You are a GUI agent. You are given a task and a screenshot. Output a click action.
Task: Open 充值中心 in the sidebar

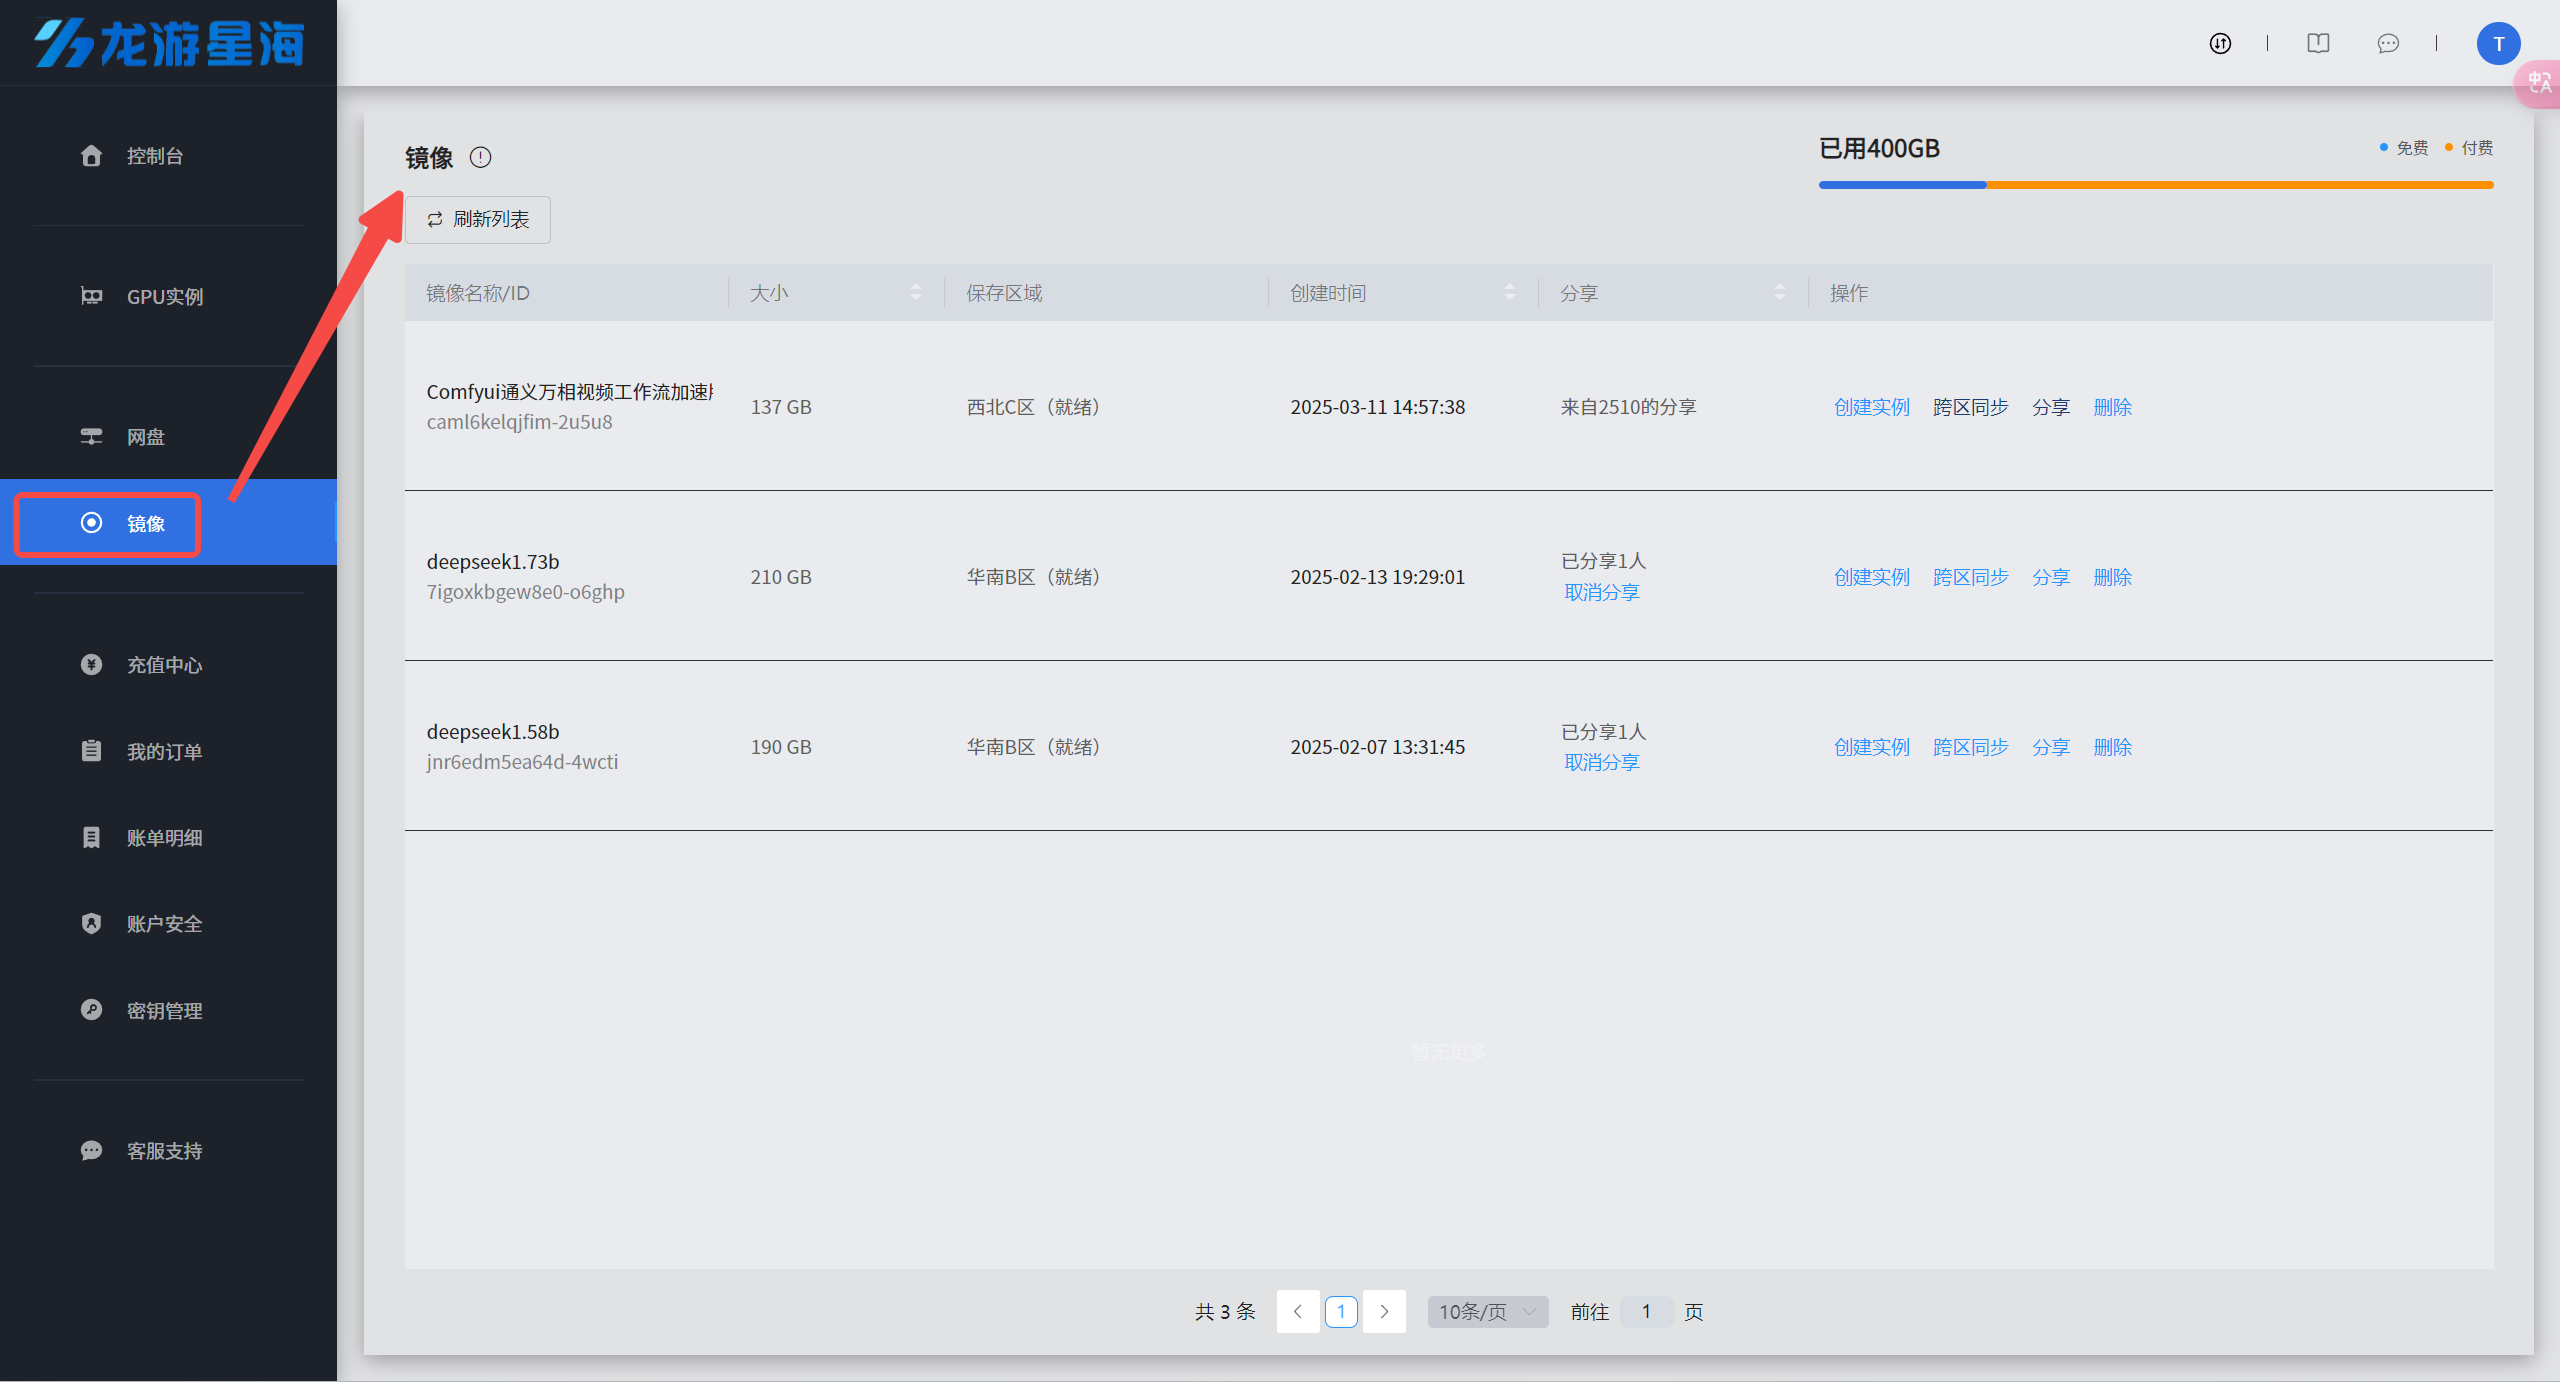(x=165, y=665)
